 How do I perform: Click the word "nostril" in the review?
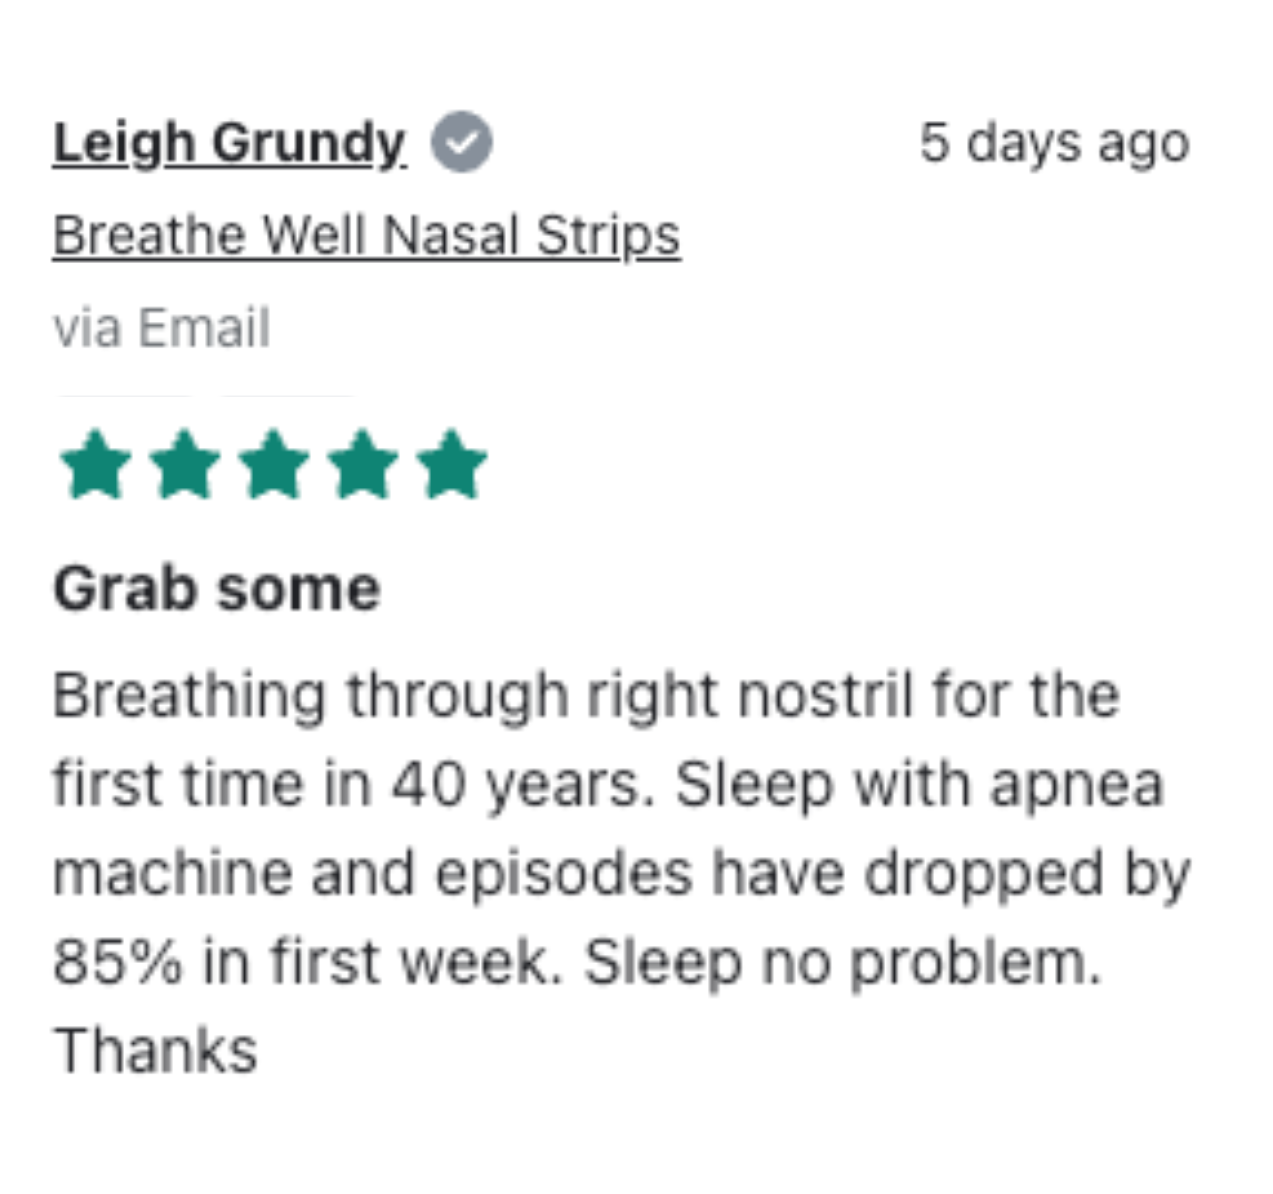coord(825,696)
